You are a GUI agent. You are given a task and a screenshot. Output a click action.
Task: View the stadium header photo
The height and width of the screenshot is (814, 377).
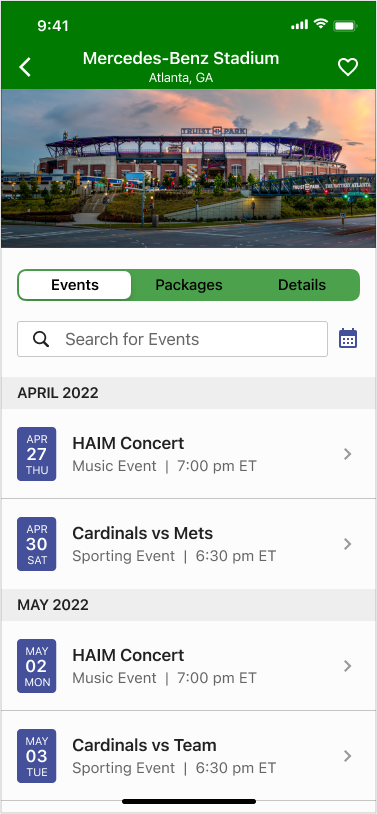(x=188, y=168)
